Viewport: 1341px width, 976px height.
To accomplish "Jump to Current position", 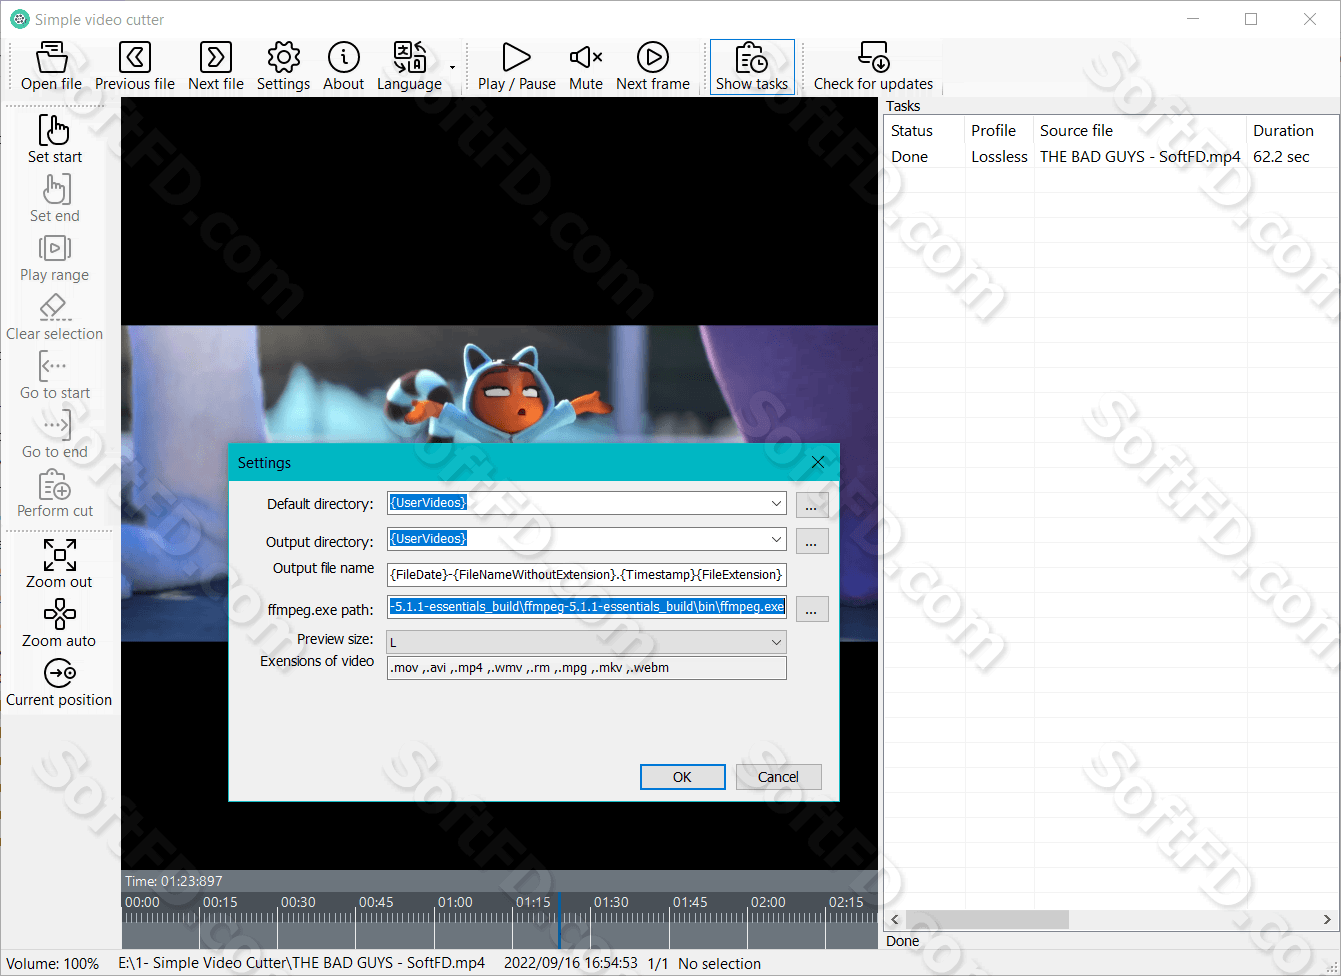I will [59, 682].
